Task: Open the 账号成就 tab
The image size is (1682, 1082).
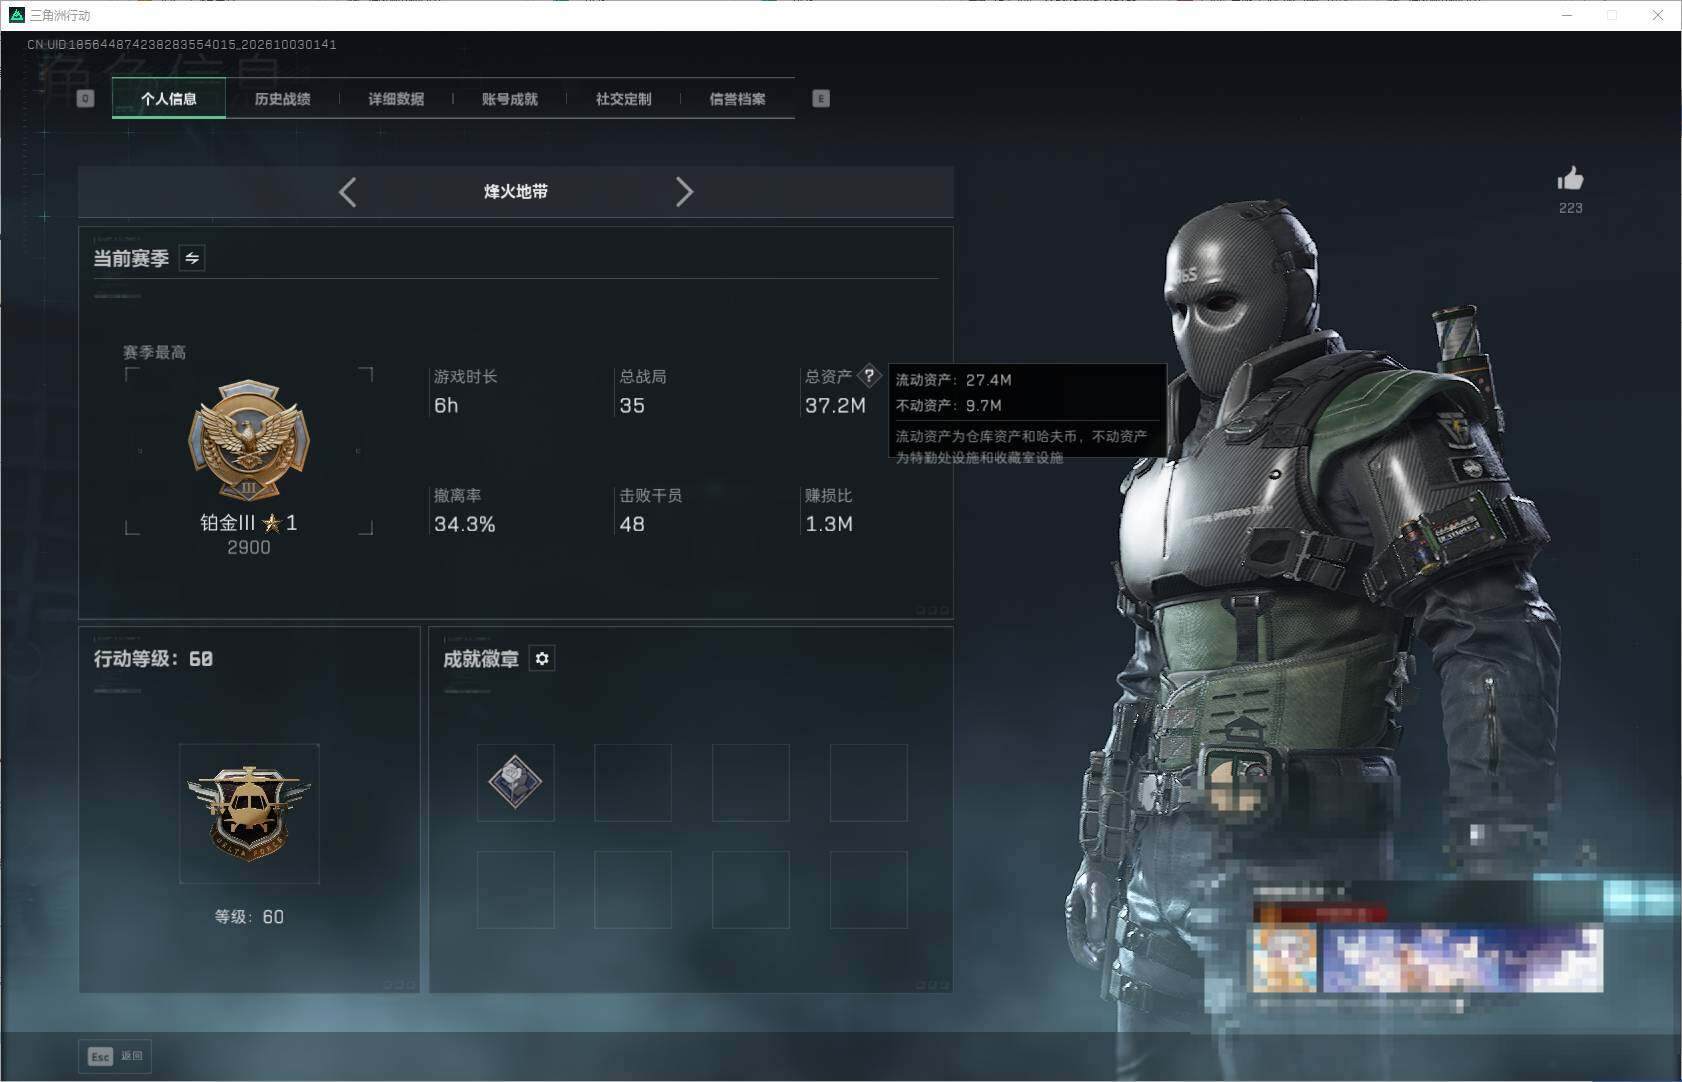Action: pos(510,98)
